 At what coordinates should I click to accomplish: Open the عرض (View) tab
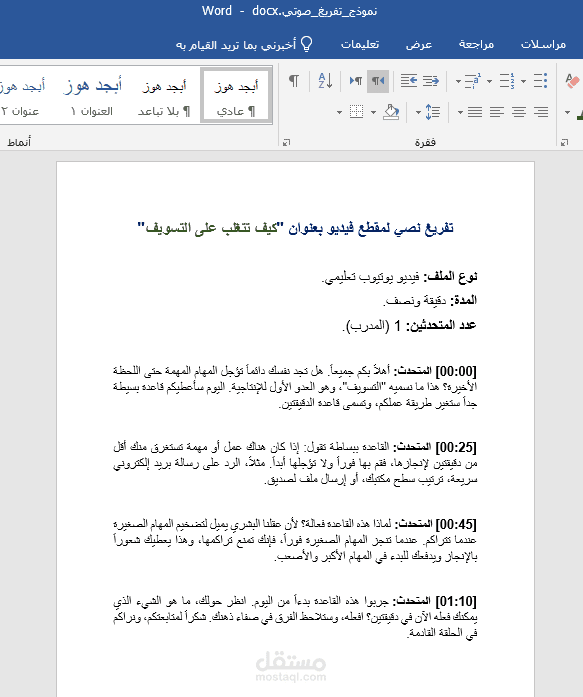419,44
